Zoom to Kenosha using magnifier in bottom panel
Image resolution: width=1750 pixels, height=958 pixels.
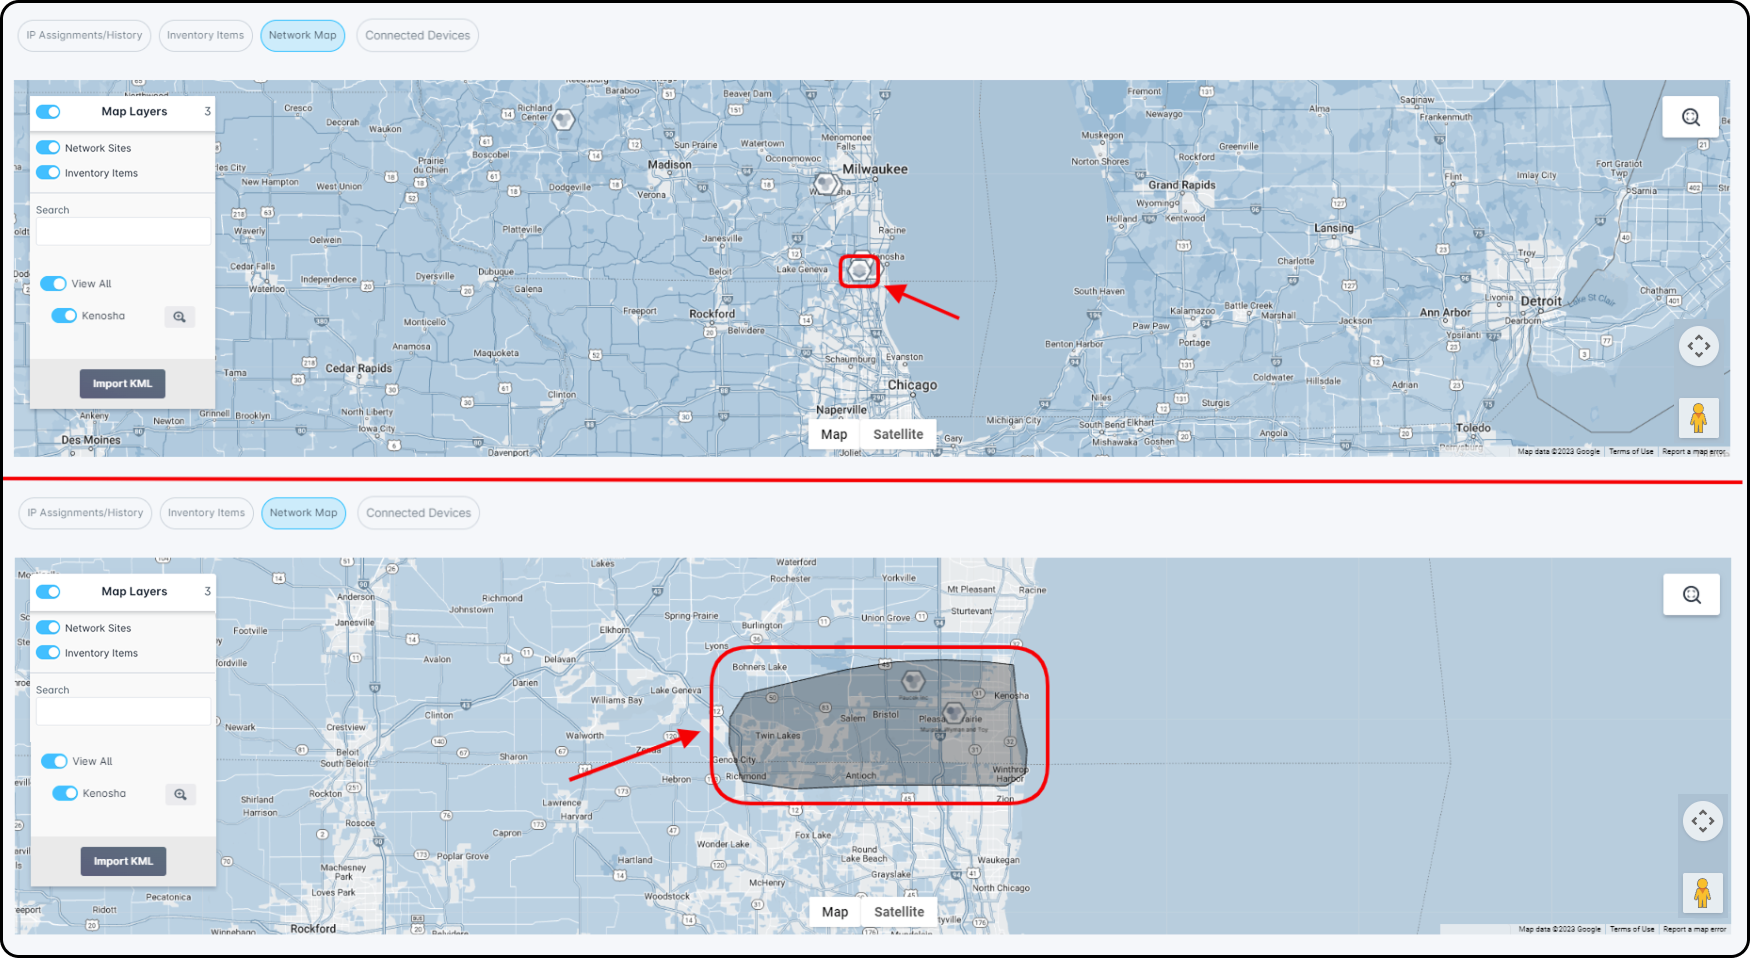(x=180, y=795)
